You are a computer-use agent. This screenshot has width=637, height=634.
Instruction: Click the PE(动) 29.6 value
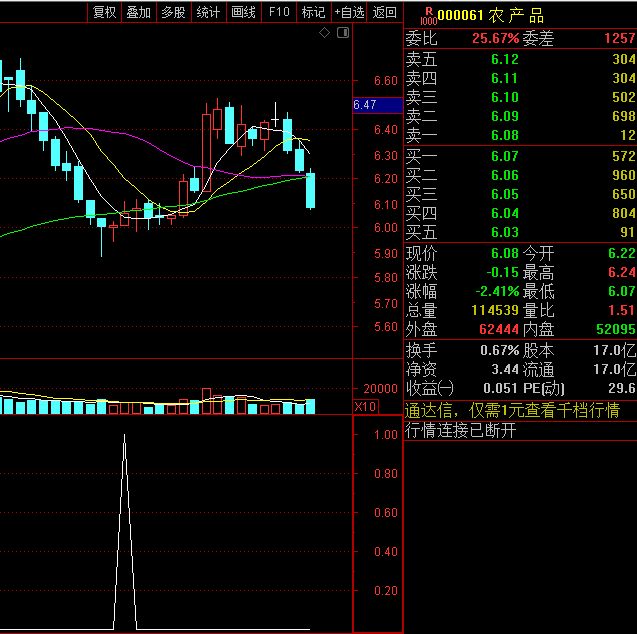pos(622,389)
